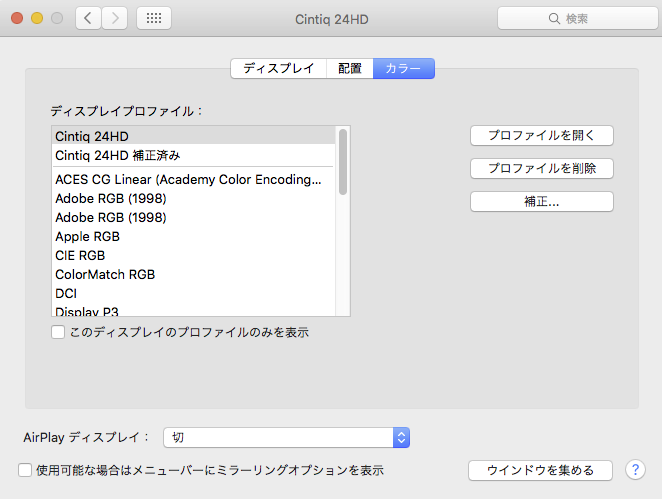This screenshot has width=662, height=499.
Task: Click the 補正... button
Action: (x=541, y=201)
